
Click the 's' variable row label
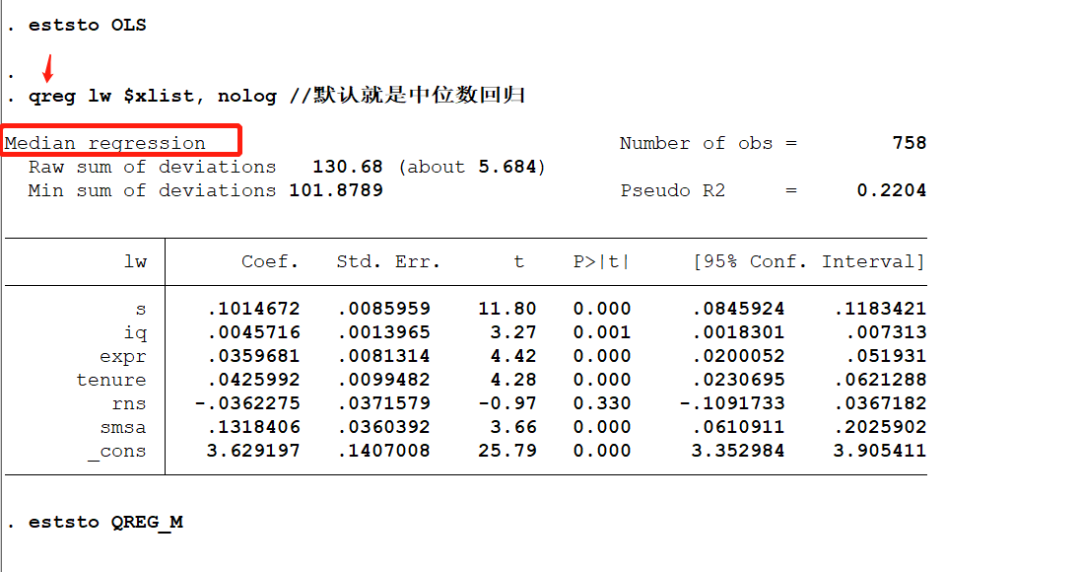141,309
